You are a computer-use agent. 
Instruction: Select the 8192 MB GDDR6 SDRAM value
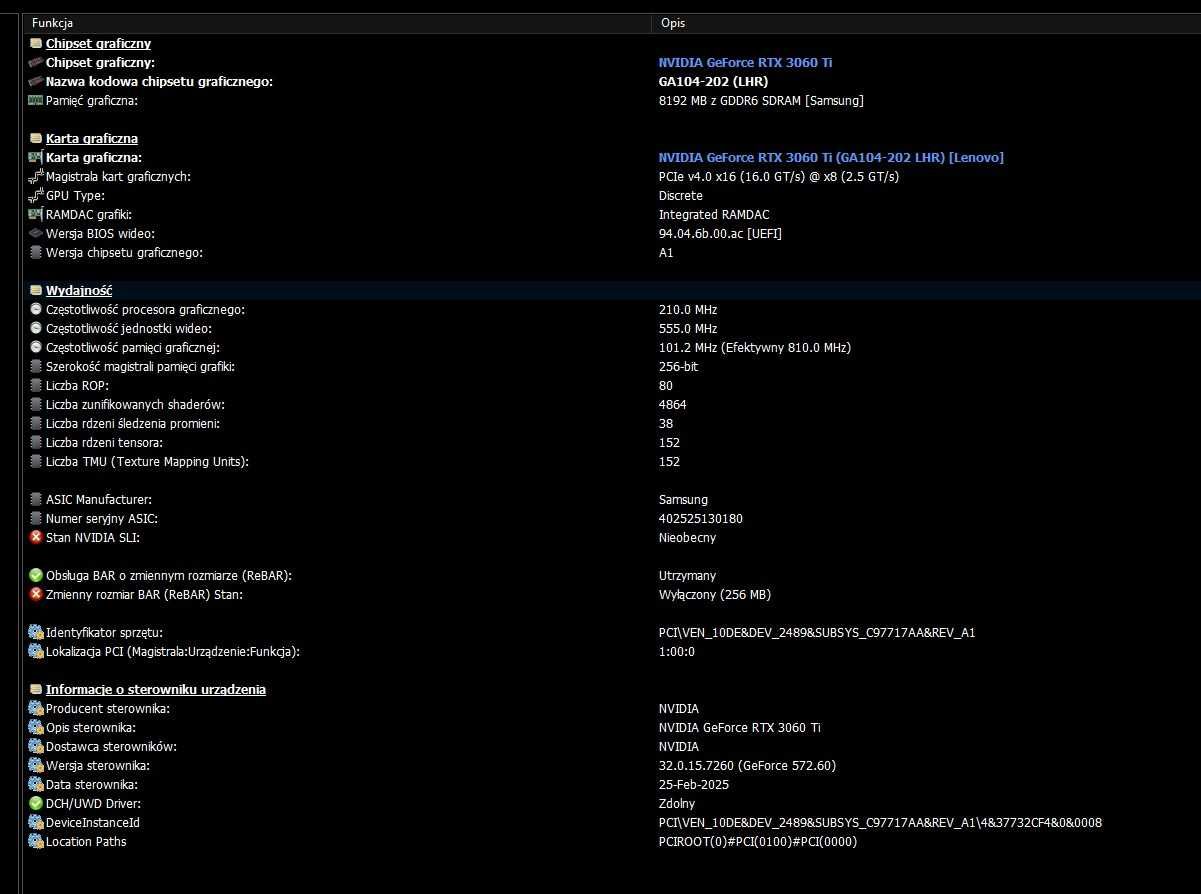(761, 100)
